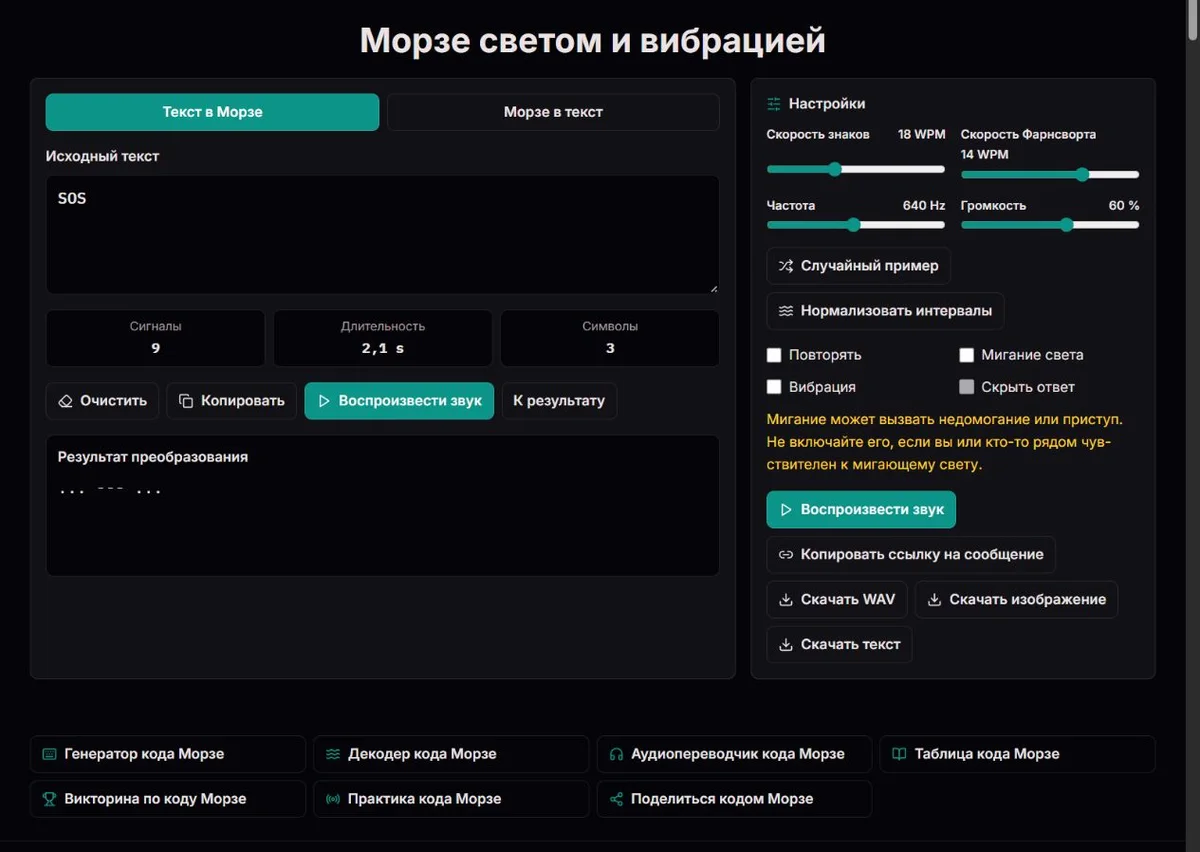Click the Результат преобразования output box
Viewport: 1200px width, 852px height.
point(382,505)
